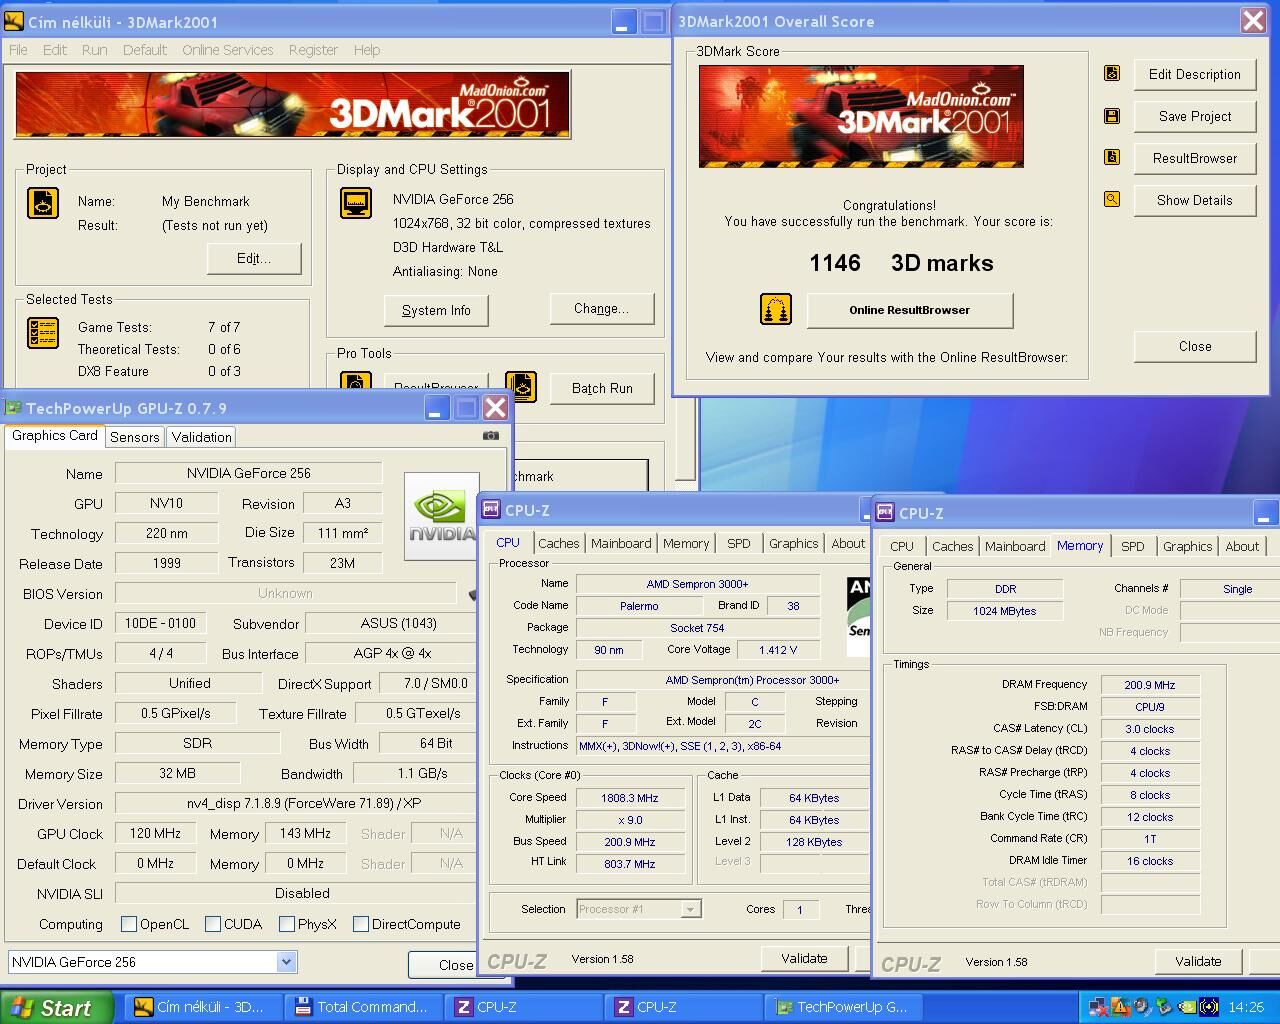Enable the CUDA checkbox in GPU-Z

click(x=213, y=924)
